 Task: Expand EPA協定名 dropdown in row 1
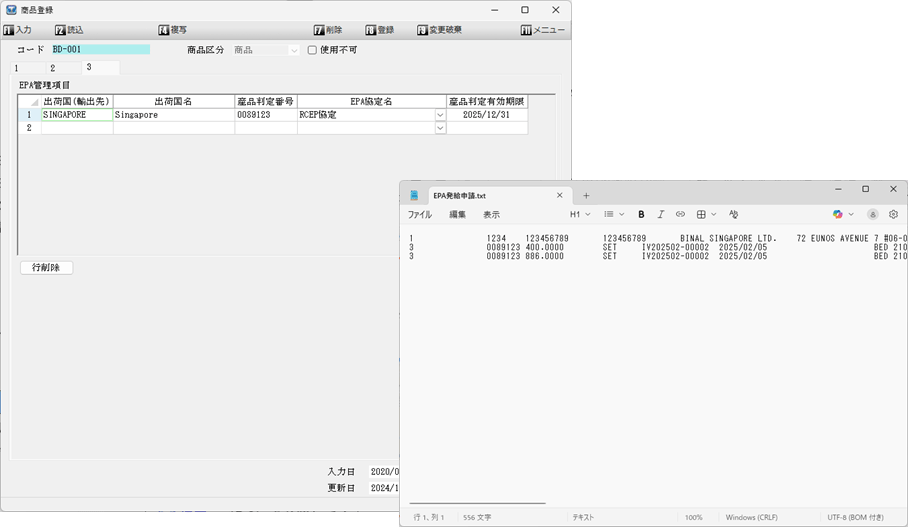pos(440,115)
